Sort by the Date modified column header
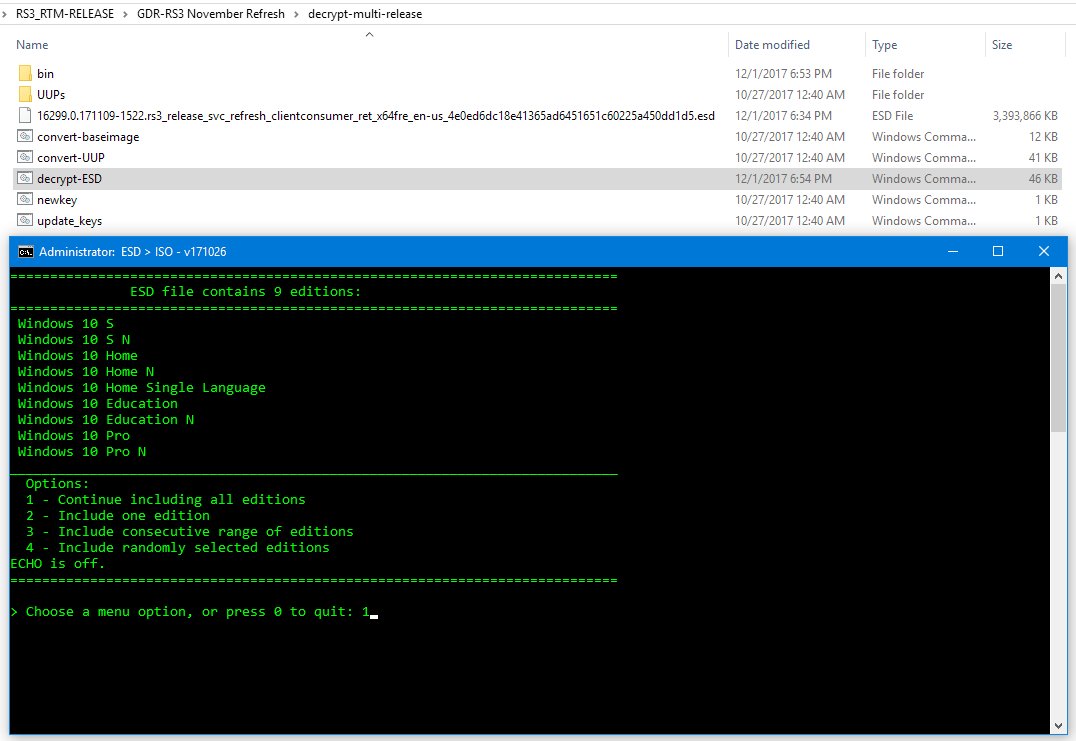 (x=772, y=45)
